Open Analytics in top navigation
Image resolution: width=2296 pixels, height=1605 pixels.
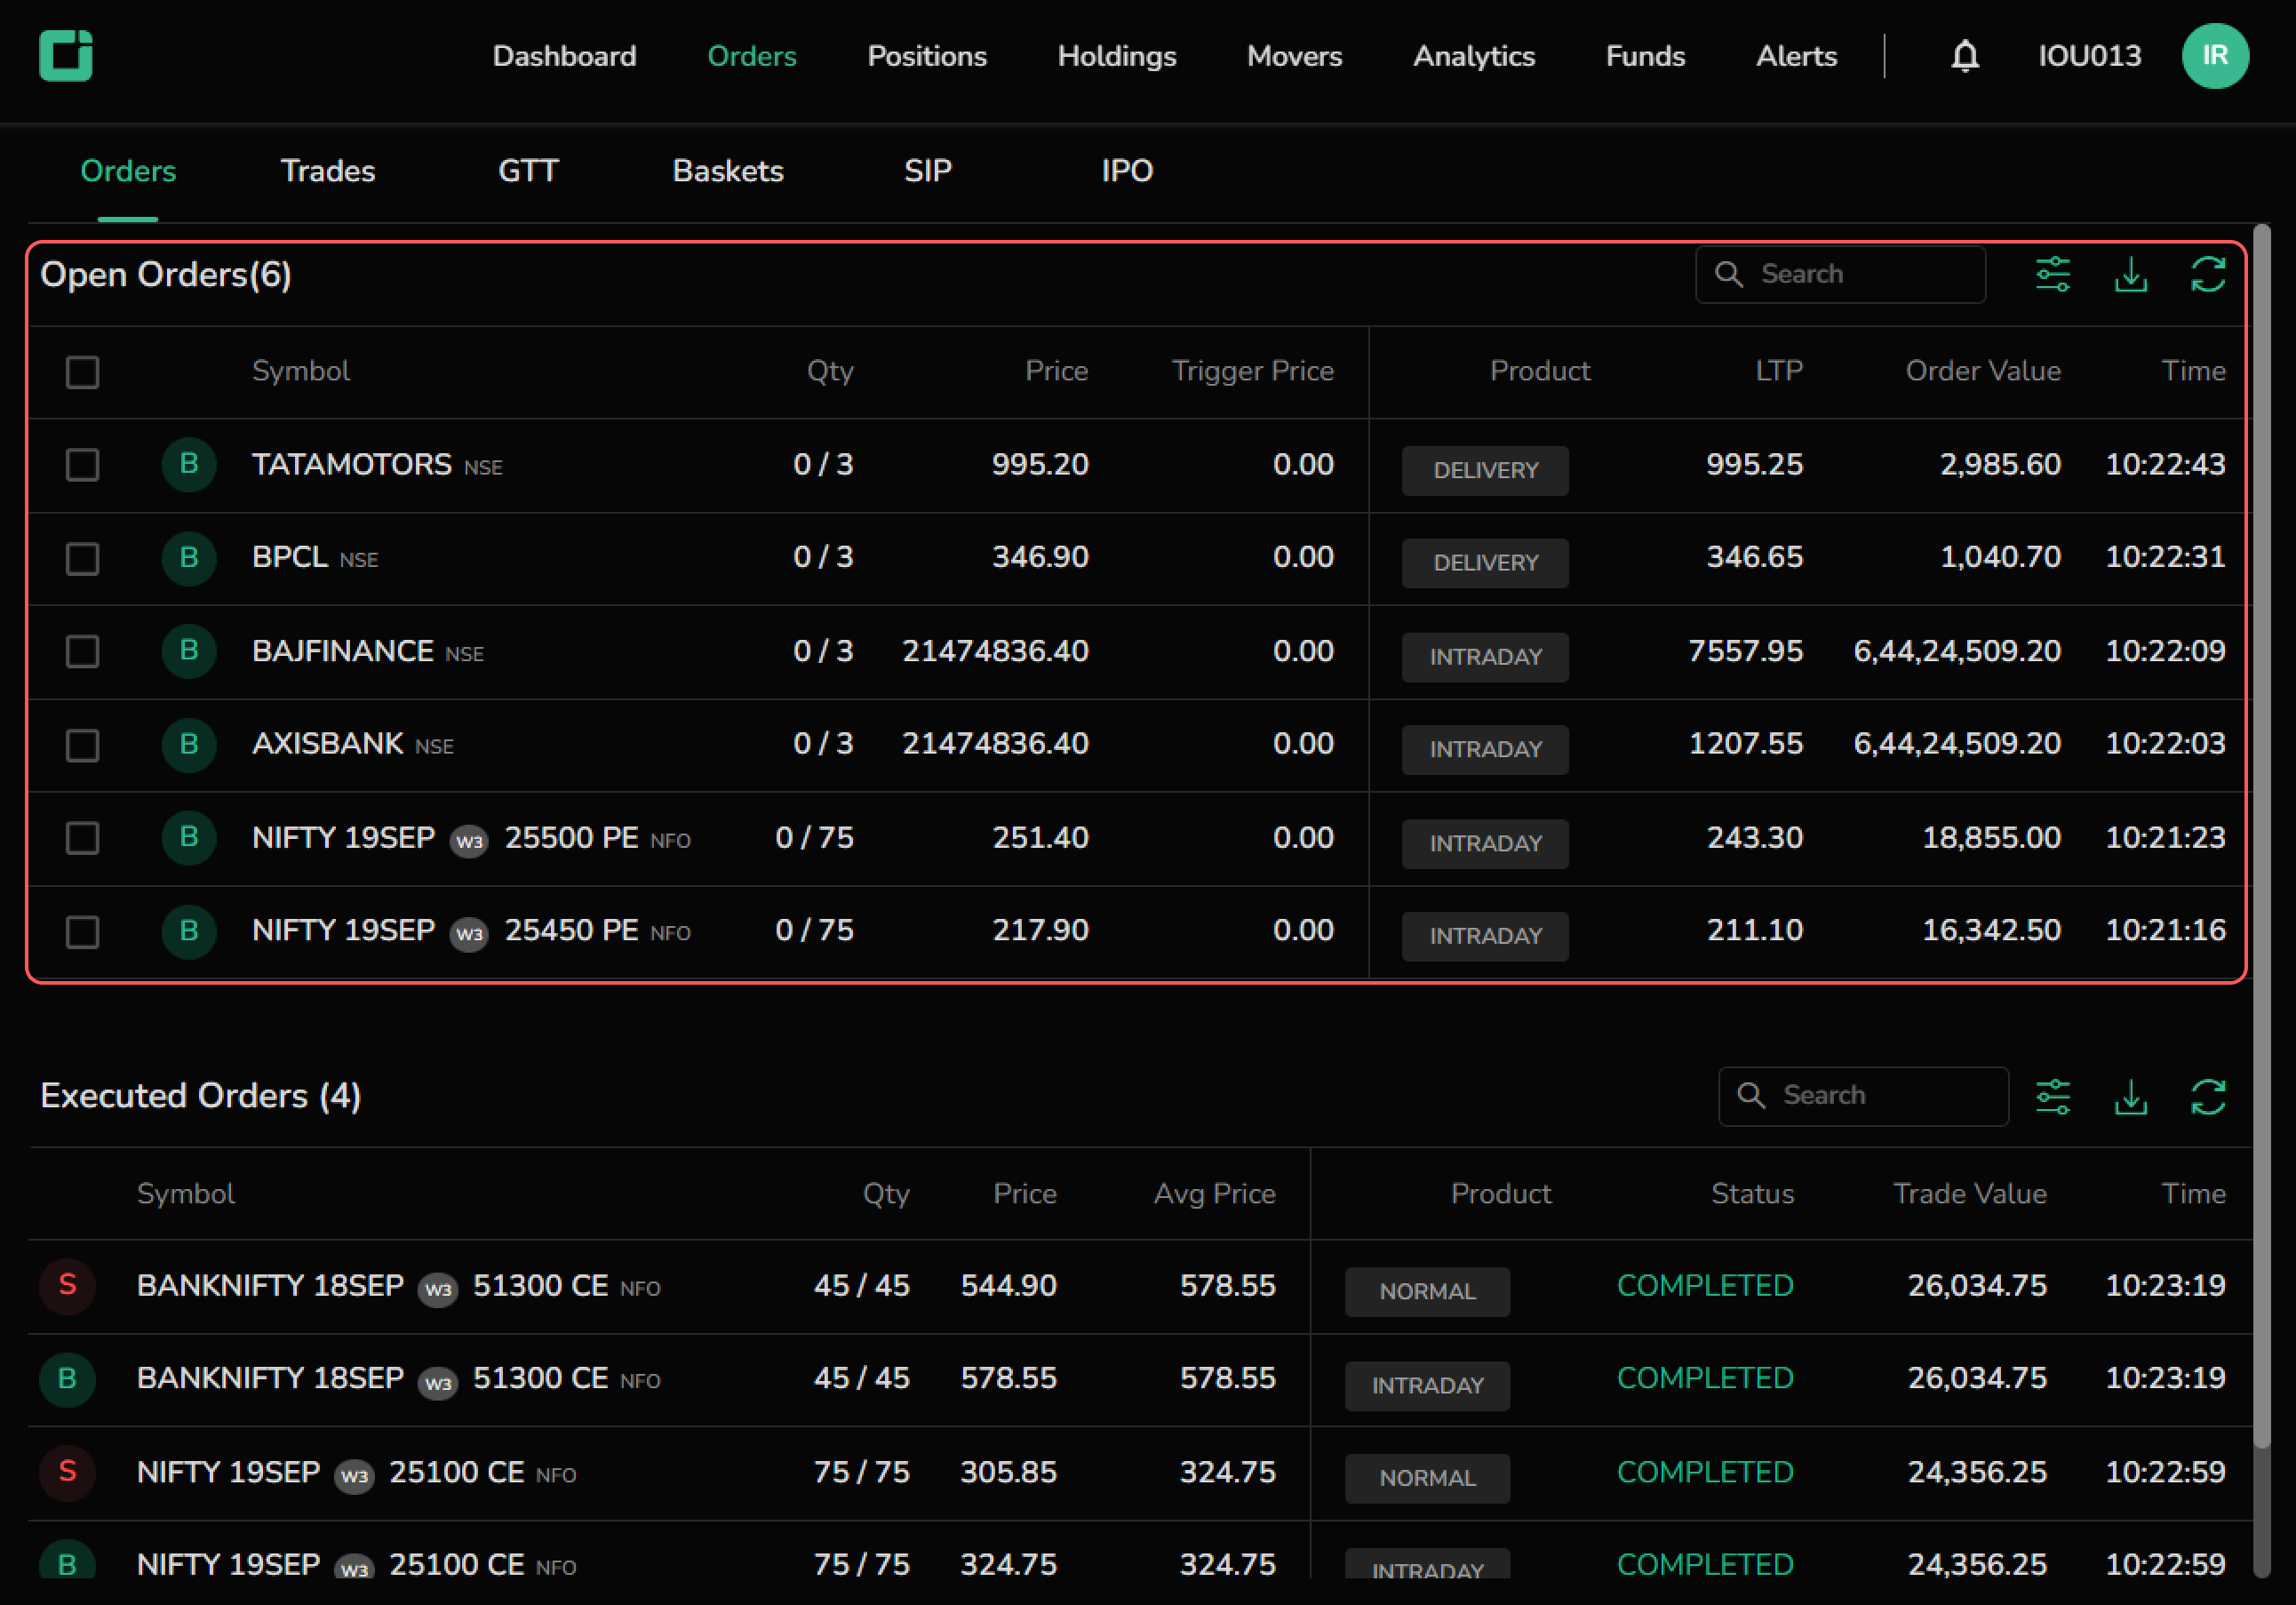(1474, 56)
